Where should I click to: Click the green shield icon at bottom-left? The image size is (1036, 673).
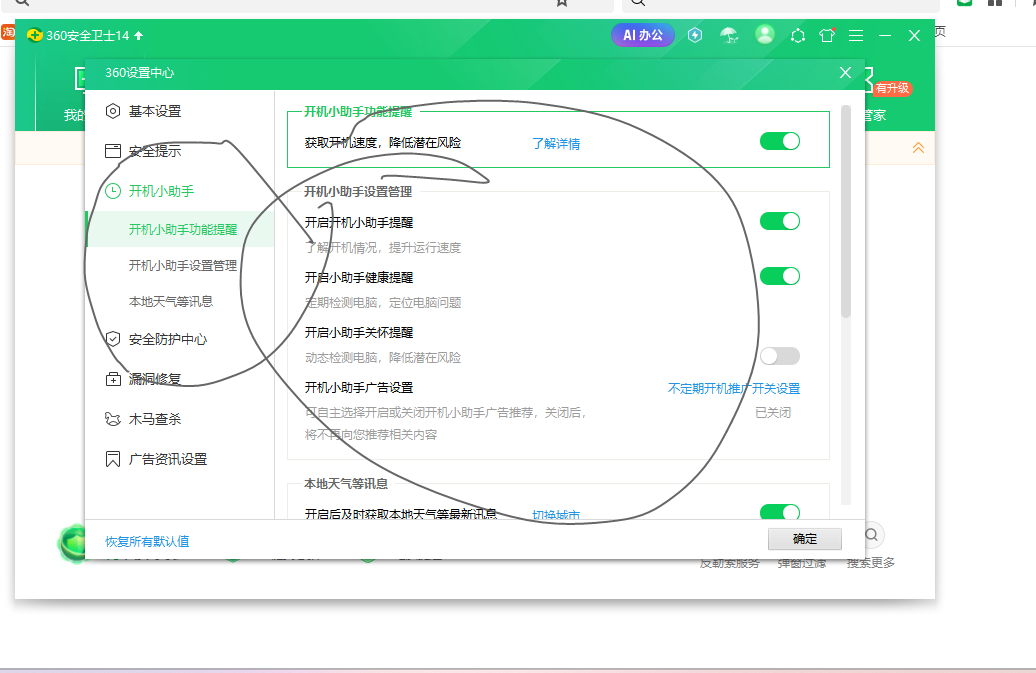coord(71,543)
